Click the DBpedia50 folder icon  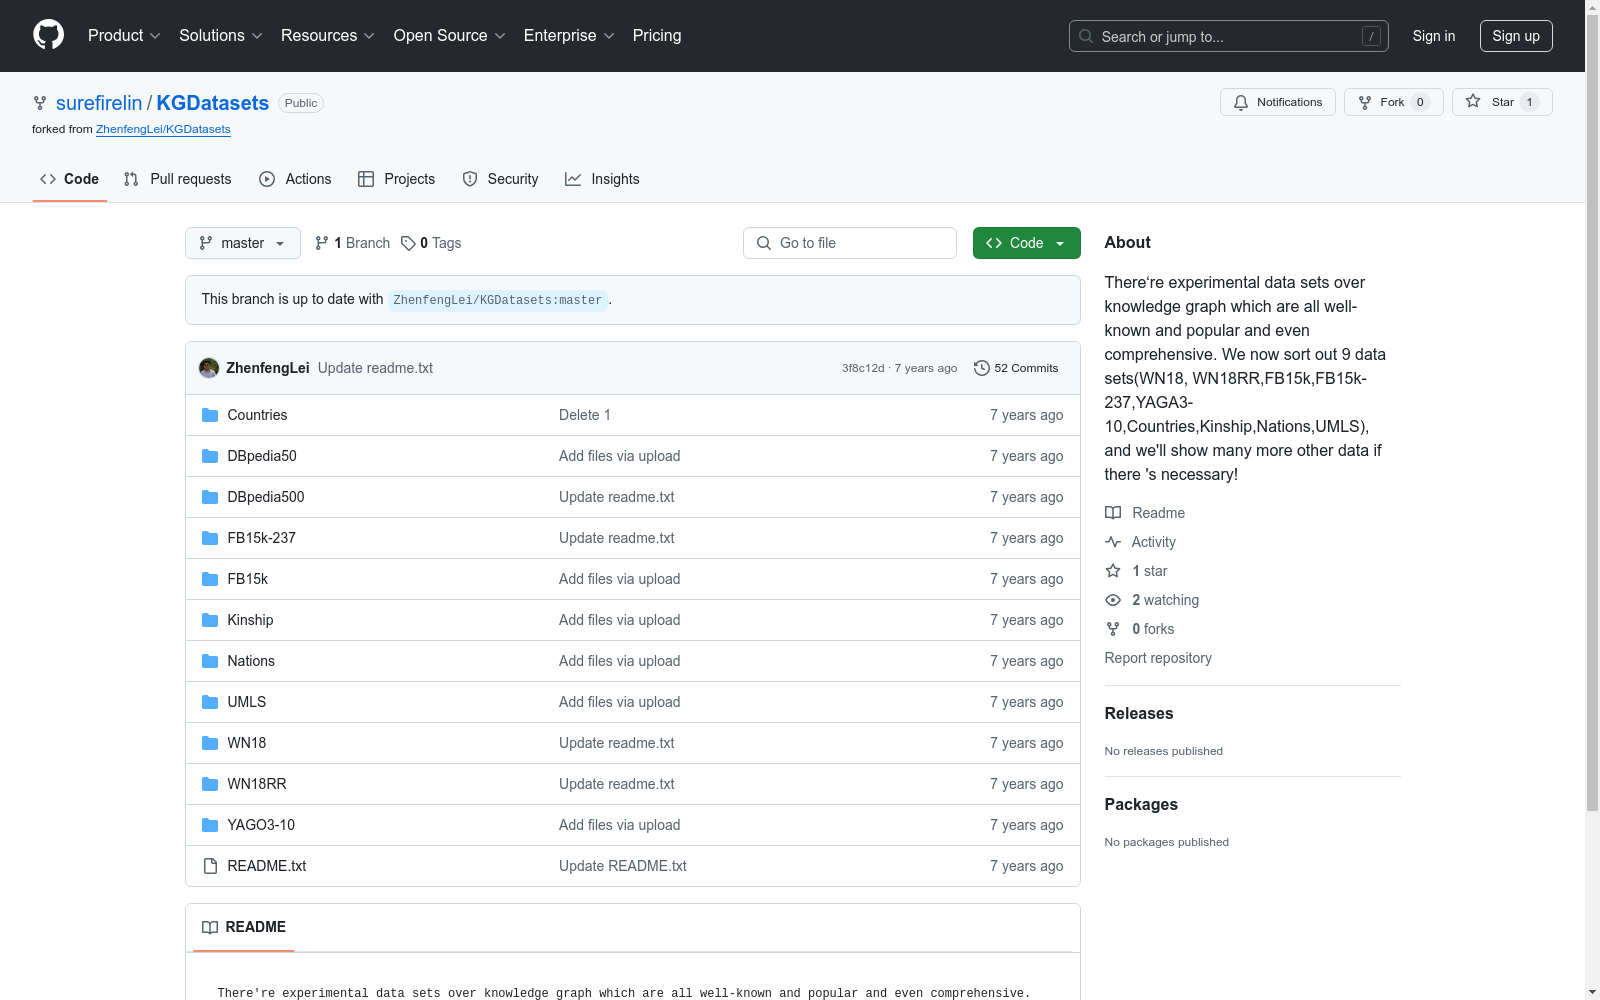click(x=210, y=456)
